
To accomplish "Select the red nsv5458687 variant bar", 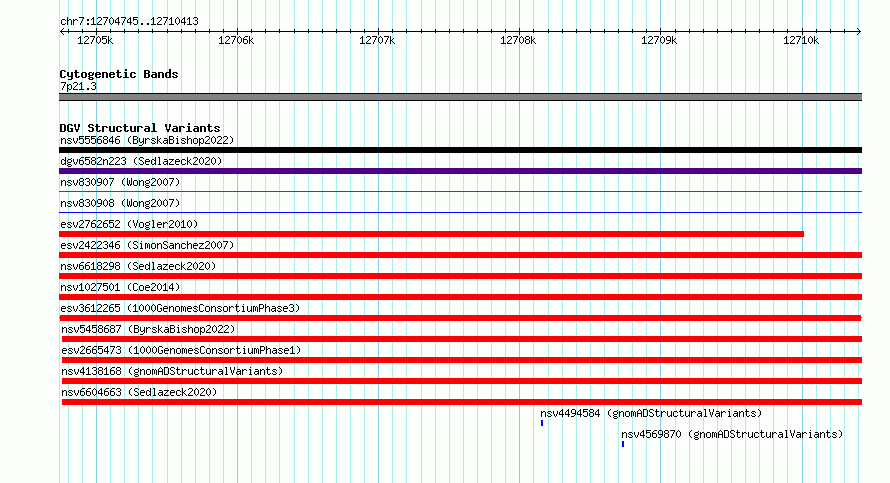I will click(462, 339).
